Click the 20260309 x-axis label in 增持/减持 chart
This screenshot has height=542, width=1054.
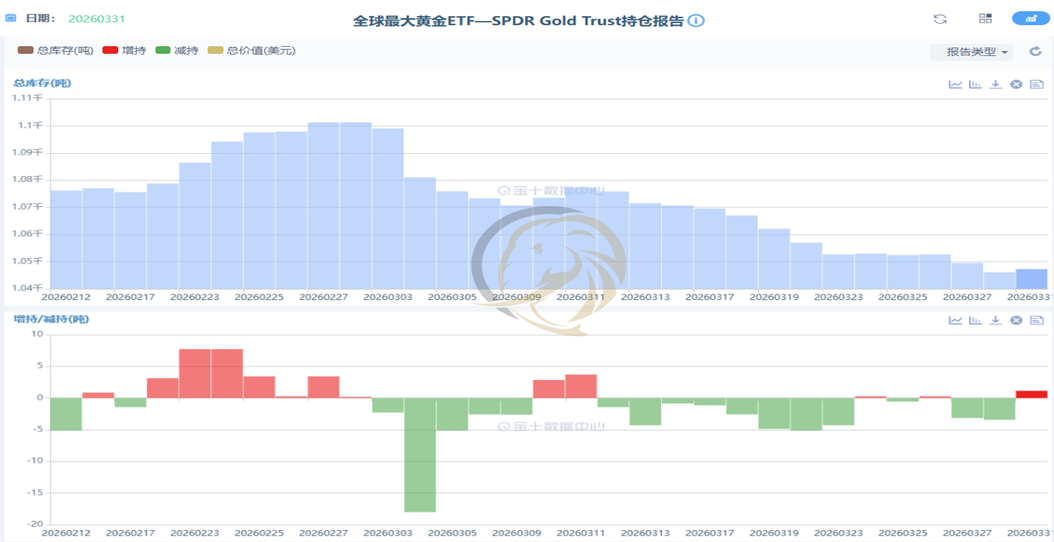[517, 533]
